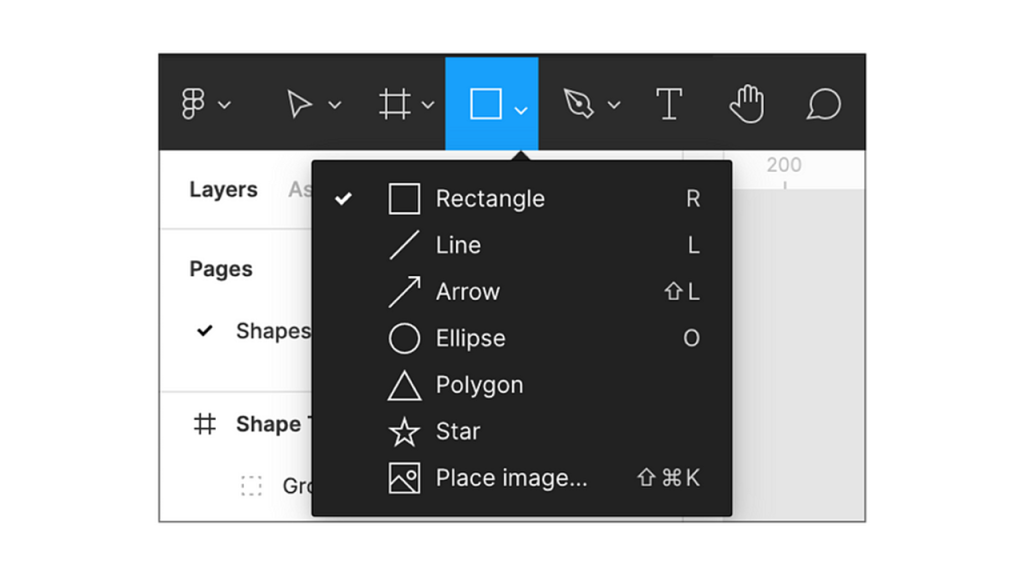Expand the Figma menu chevron
Image resolution: width=1024 pixels, height=576 pixels.
(225, 105)
